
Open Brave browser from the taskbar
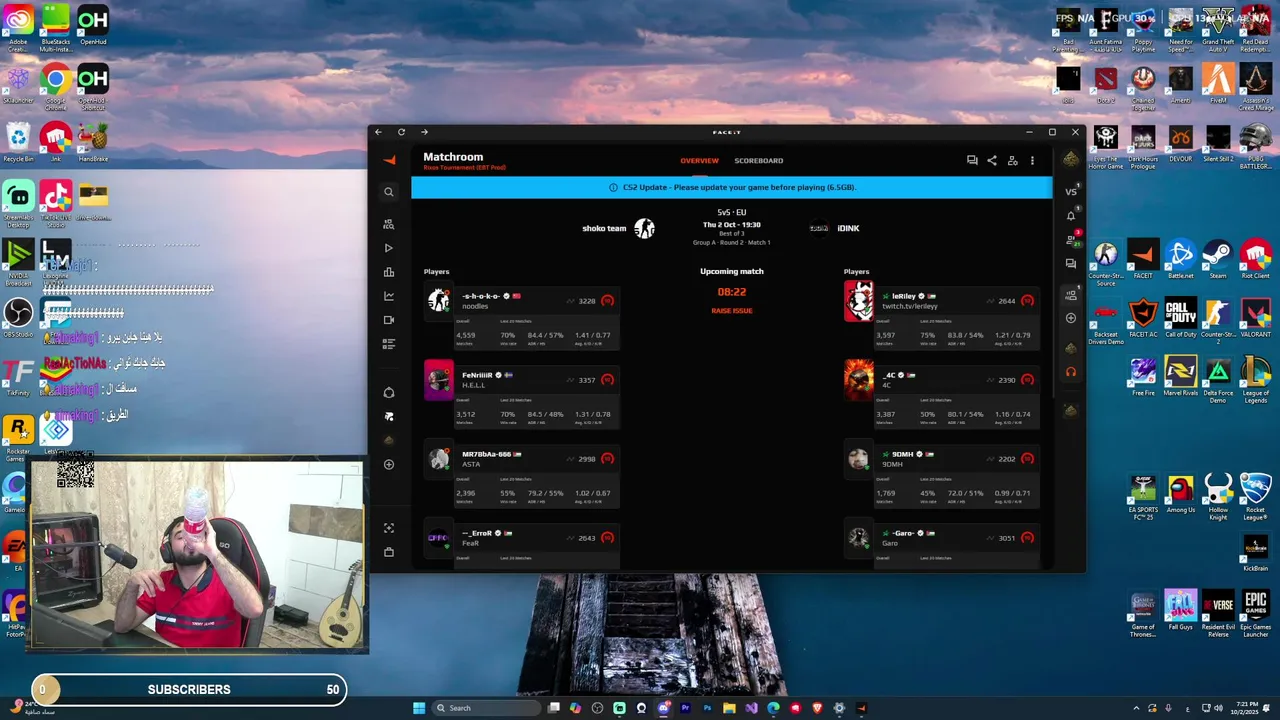(817, 708)
